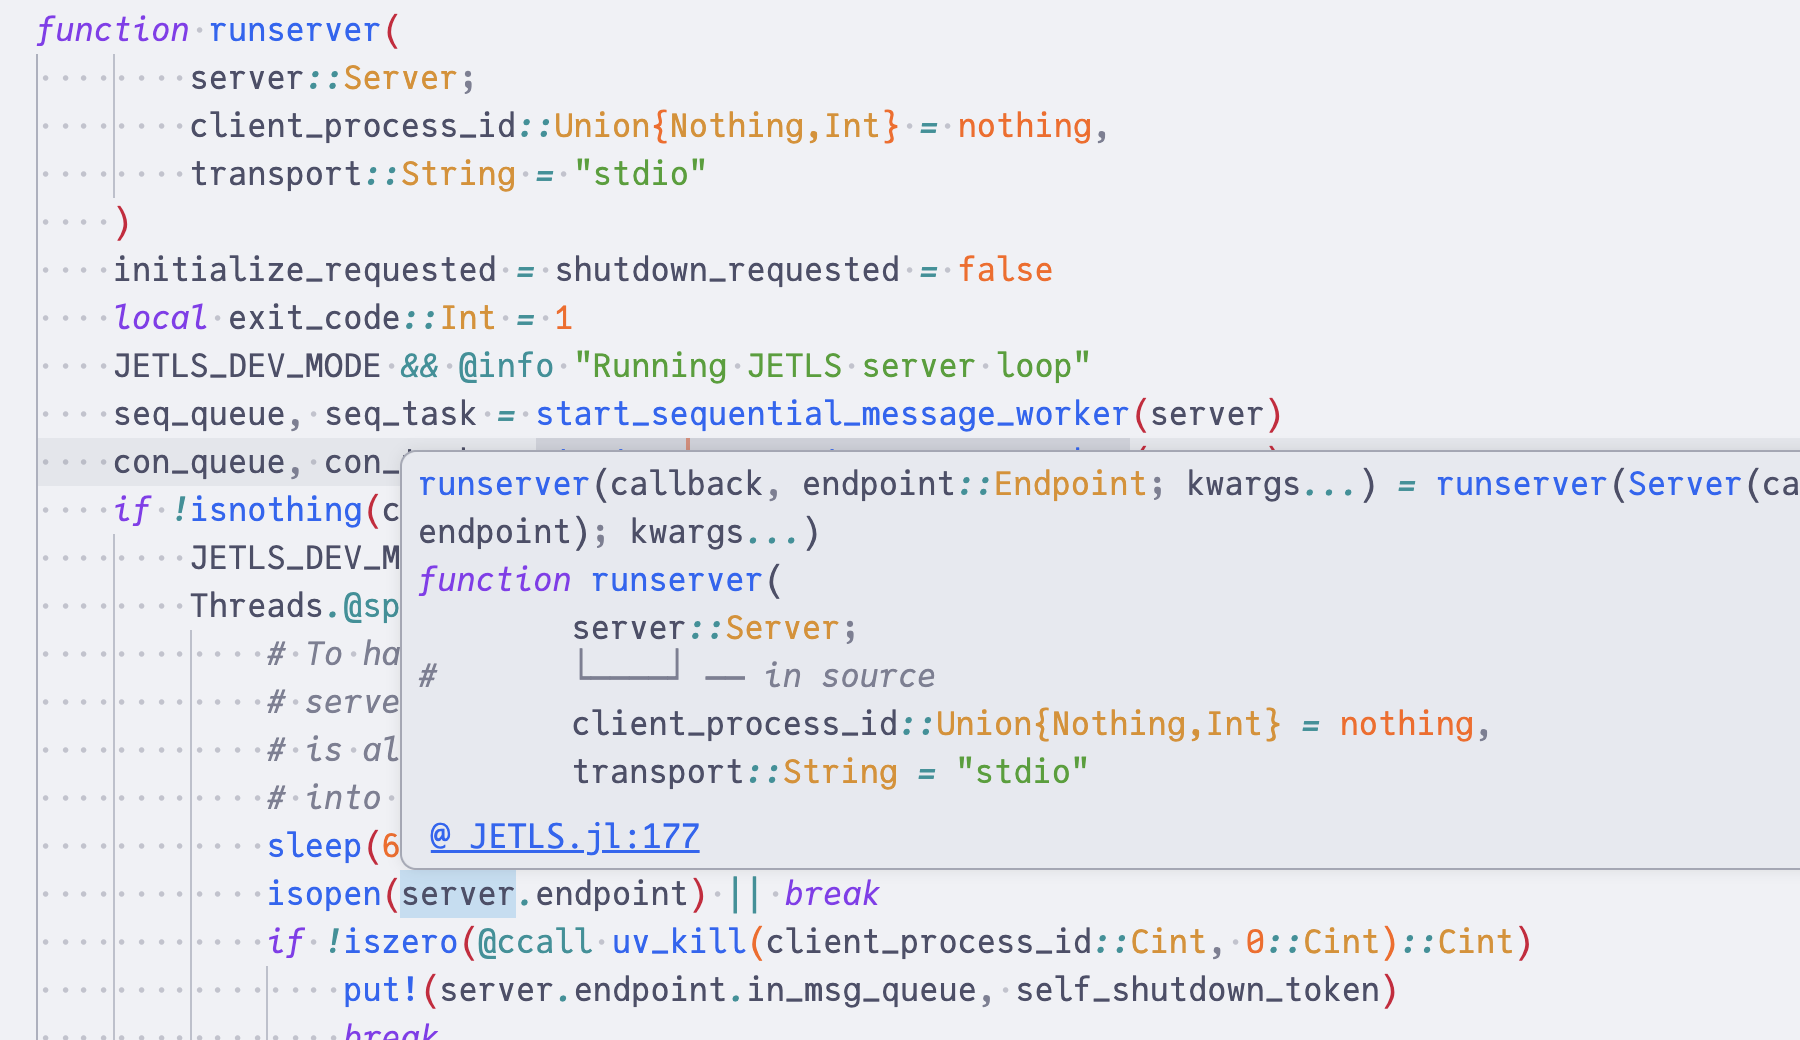Click 'Union{Nothing,Int}' type in editor signature
1800x1040 pixels.
click(727, 126)
